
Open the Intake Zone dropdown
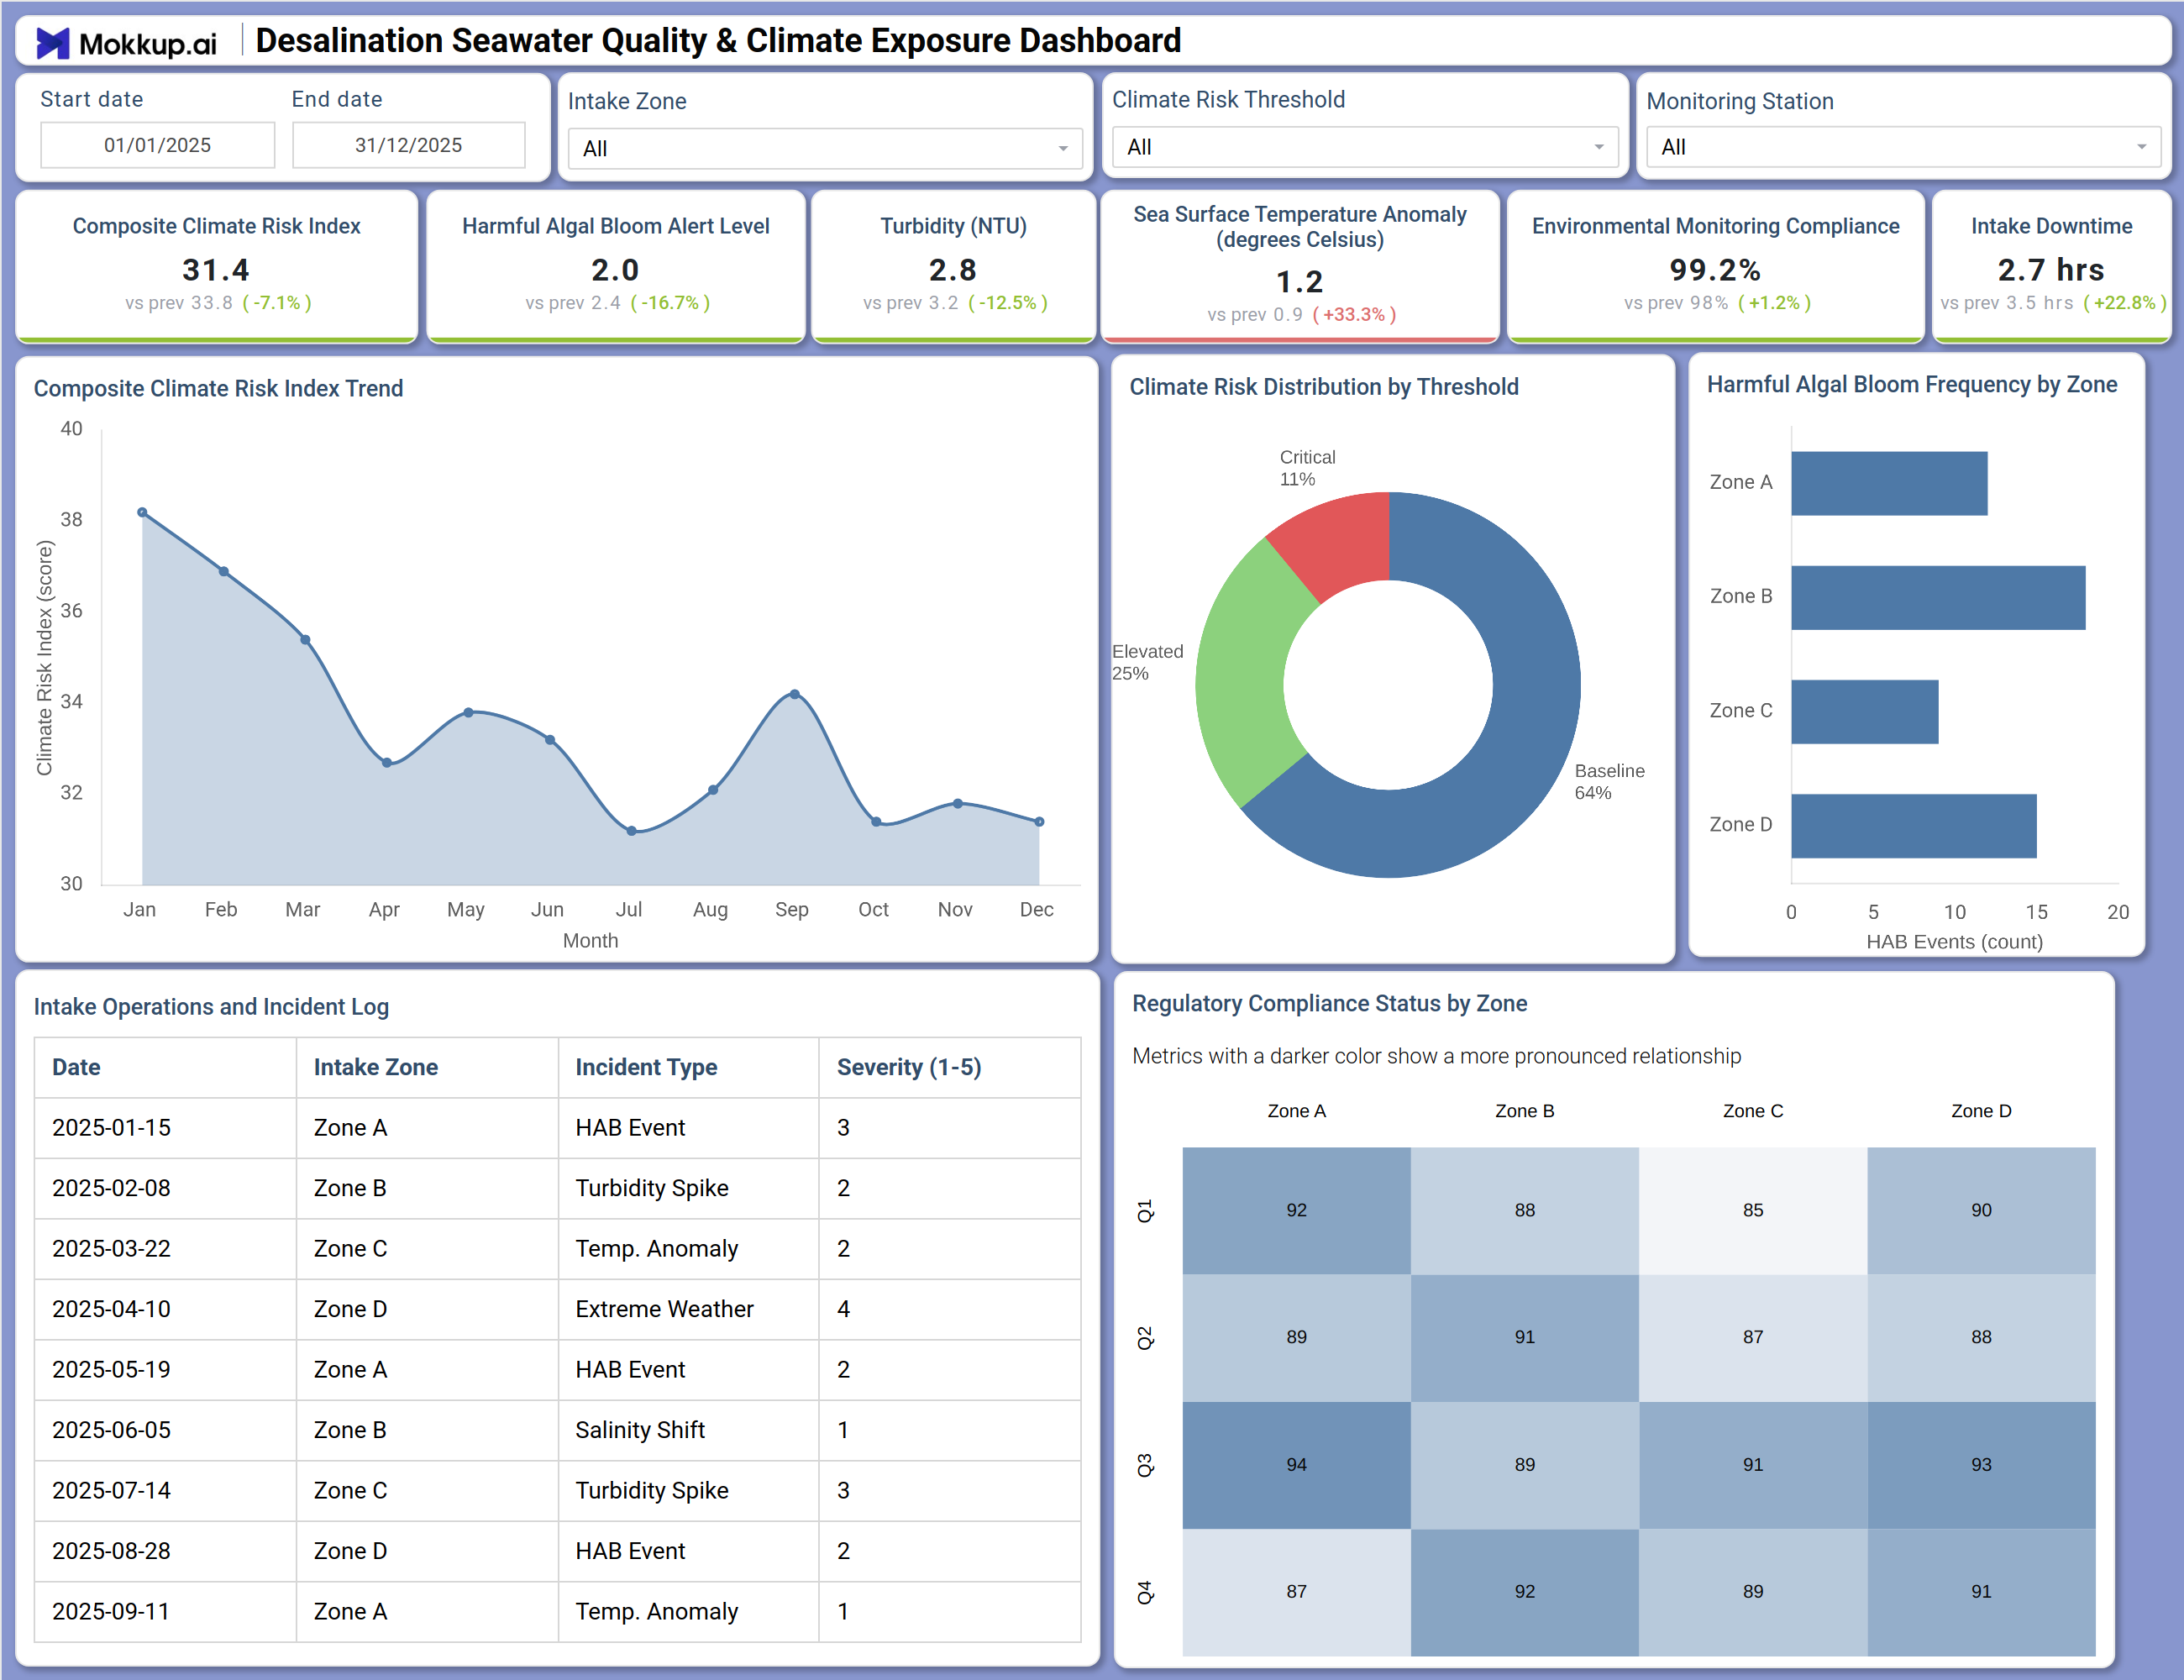tap(825, 148)
